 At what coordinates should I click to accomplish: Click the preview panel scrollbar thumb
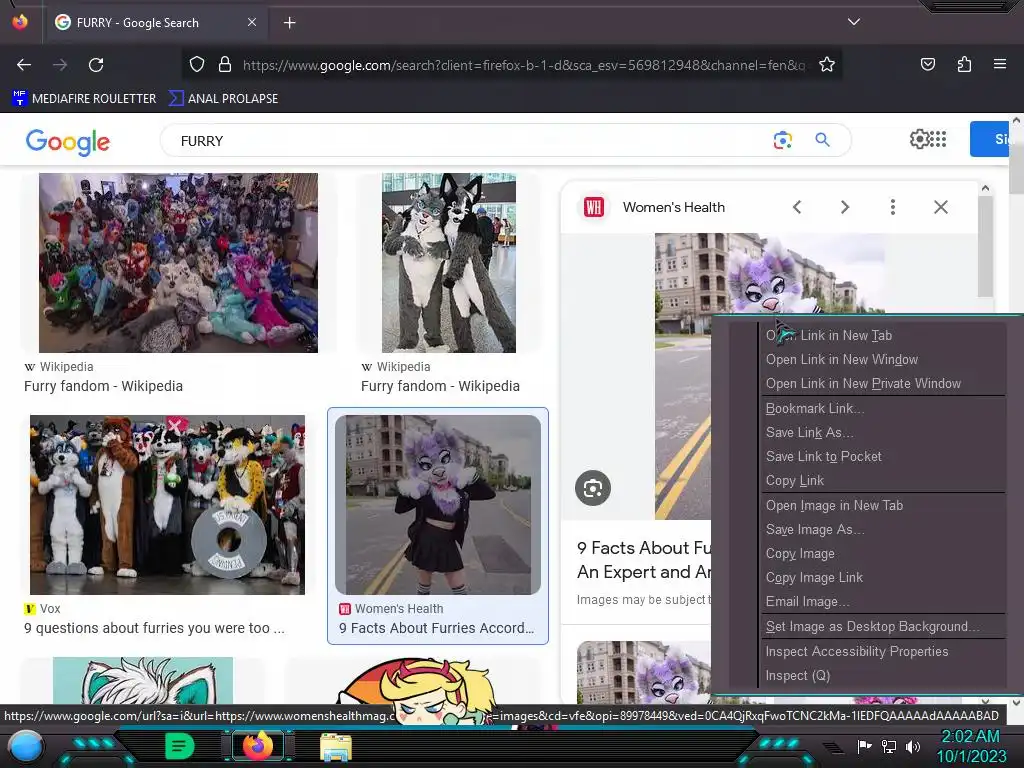click(985, 247)
